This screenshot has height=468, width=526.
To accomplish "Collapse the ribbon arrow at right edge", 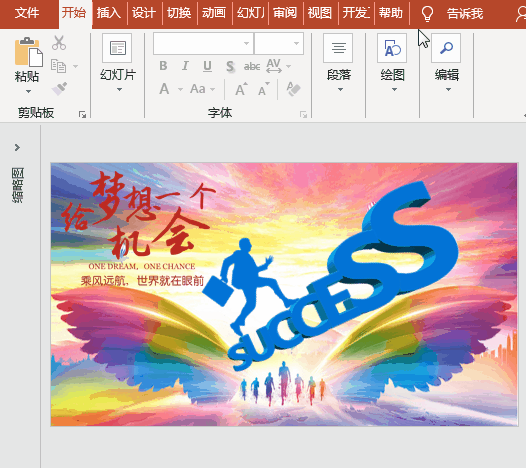I will 524,115.
